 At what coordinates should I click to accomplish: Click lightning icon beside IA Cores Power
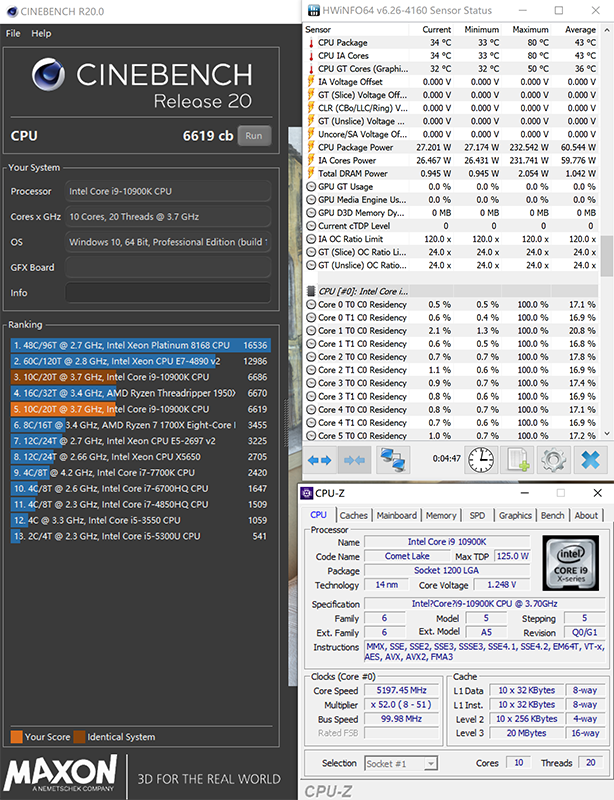(x=311, y=160)
